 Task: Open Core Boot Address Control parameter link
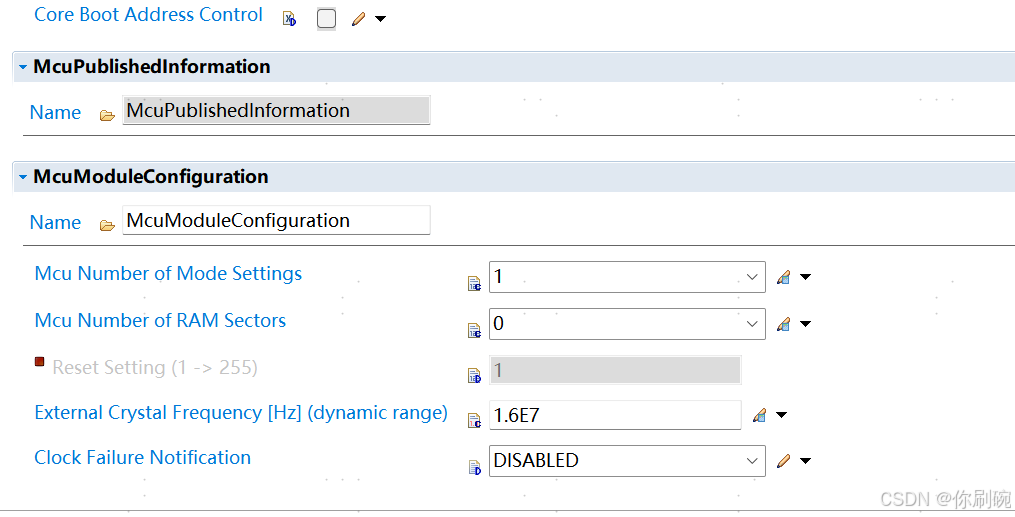pos(148,15)
